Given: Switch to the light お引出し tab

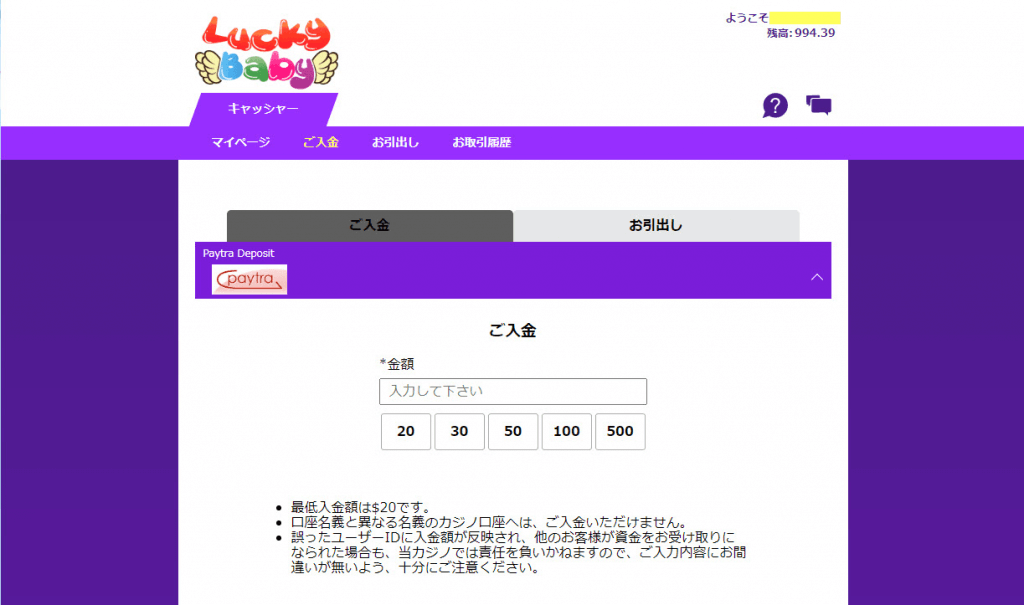Looking at the screenshot, I should (x=656, y=225).
